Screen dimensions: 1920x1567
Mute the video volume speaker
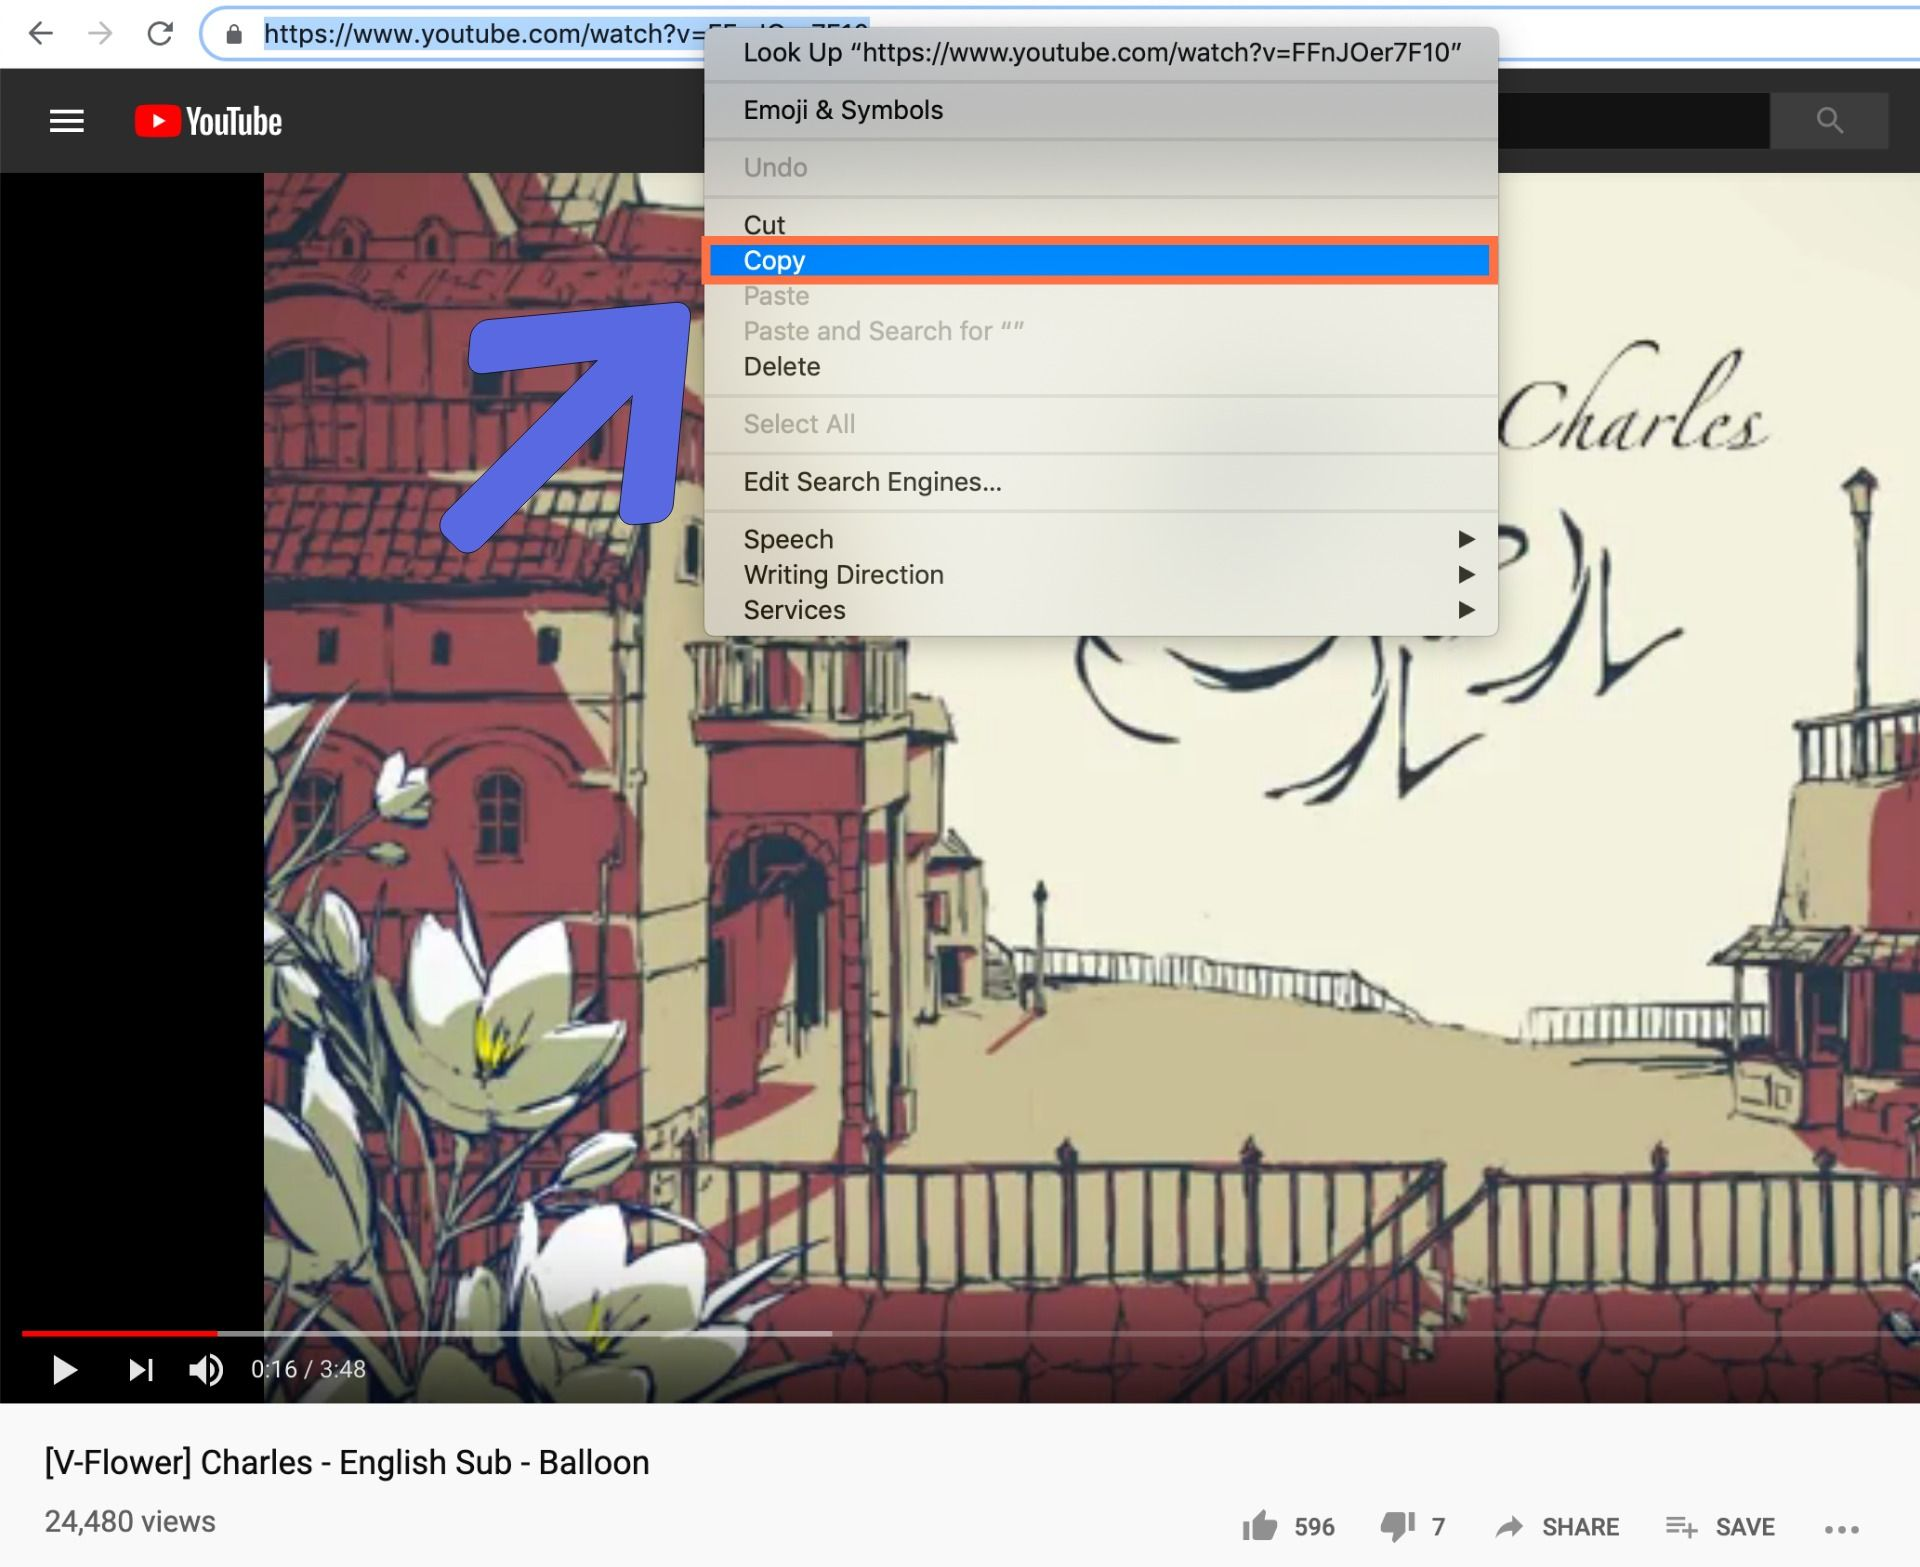[x=205, y=1369]
